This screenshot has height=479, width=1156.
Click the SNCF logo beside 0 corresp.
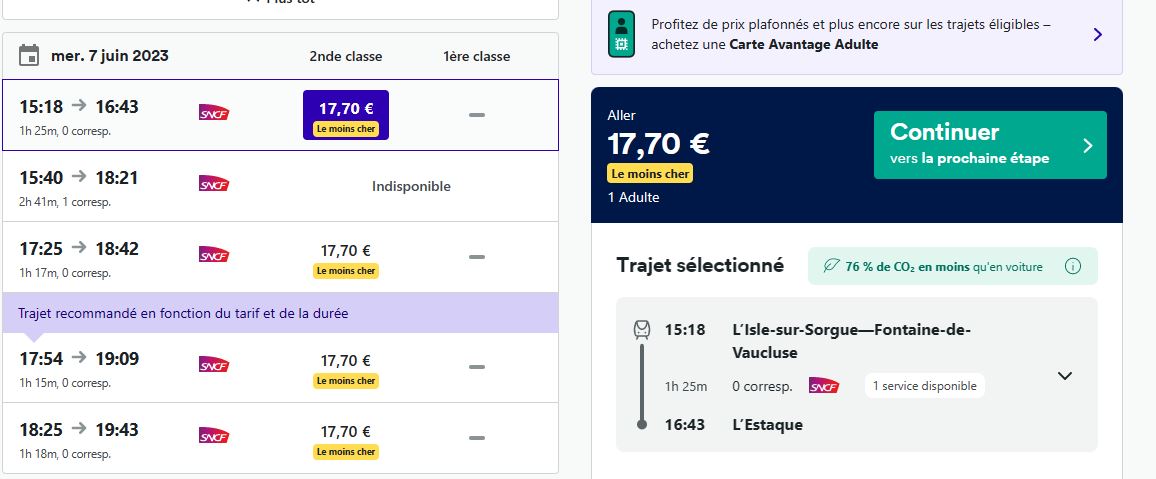point(824,385)
